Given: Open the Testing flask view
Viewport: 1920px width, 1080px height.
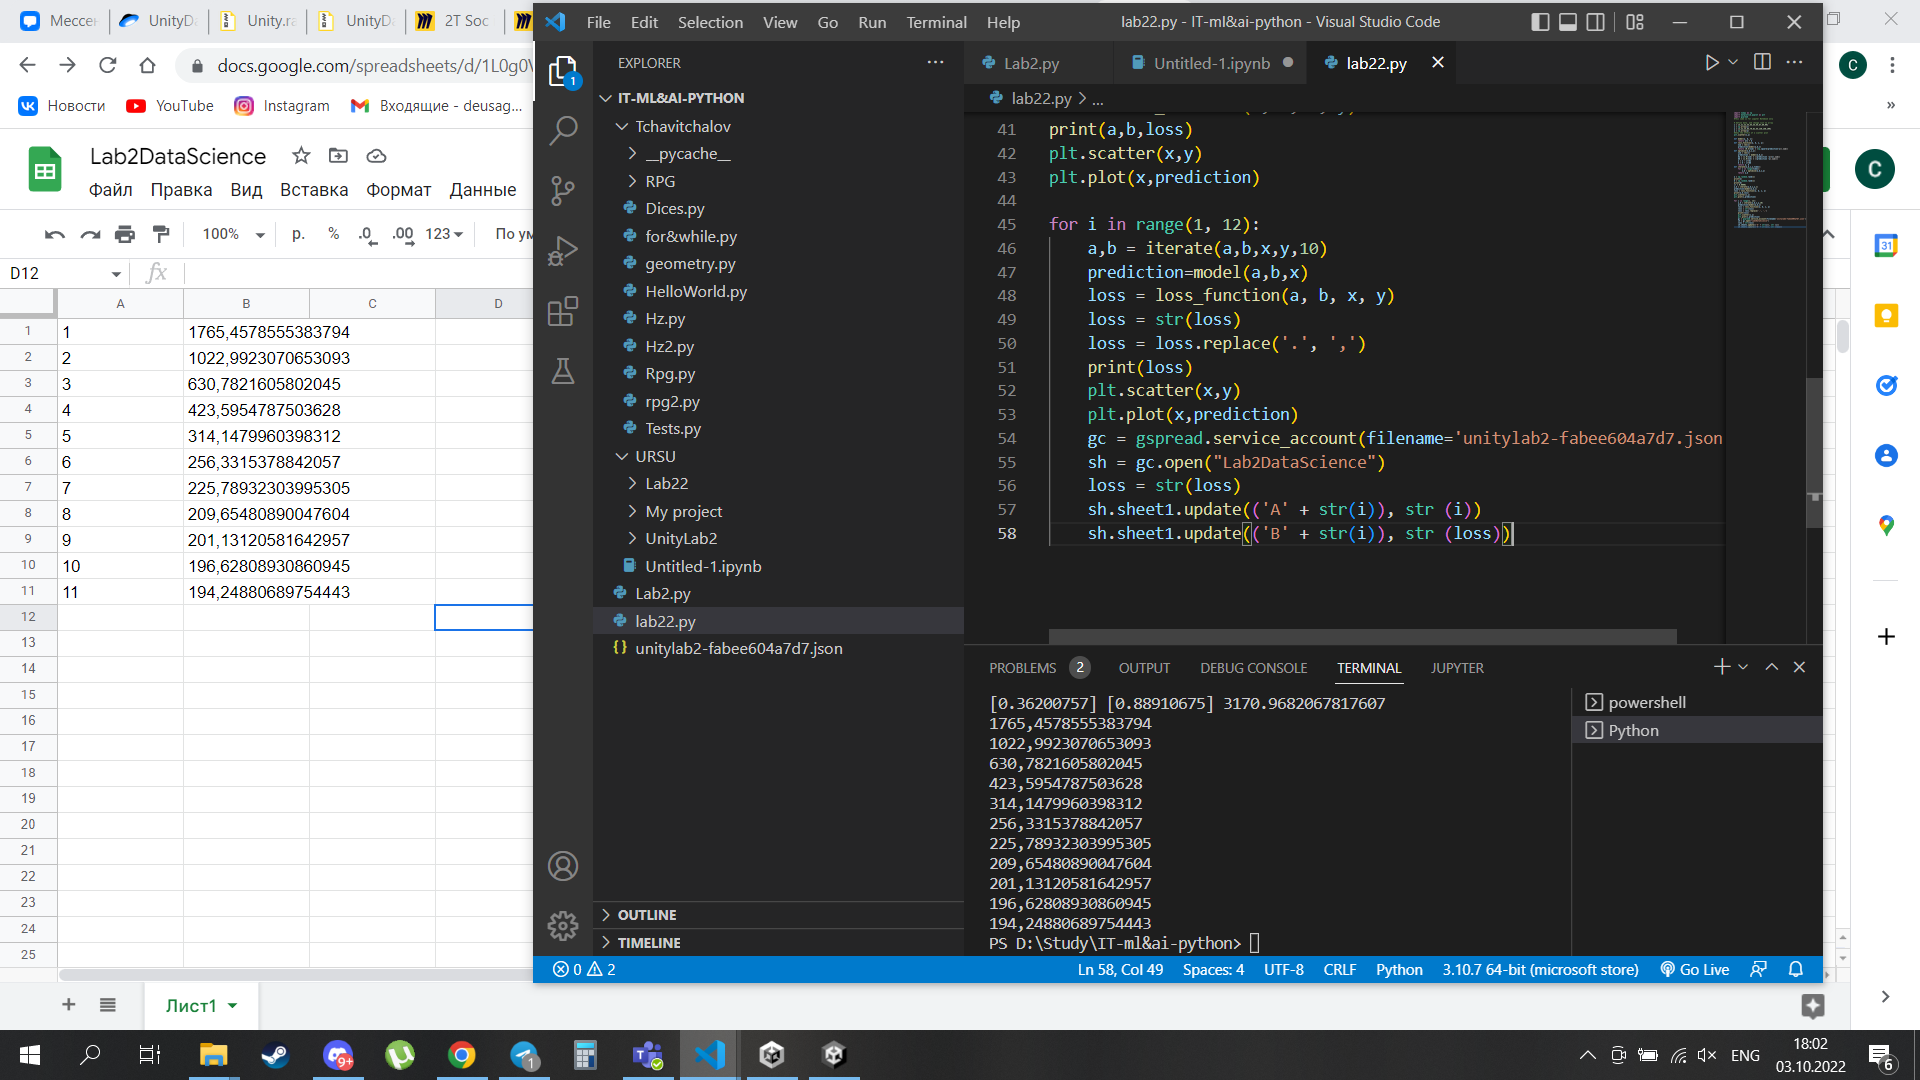Looking at the screenshot, I should click(563, 371).
